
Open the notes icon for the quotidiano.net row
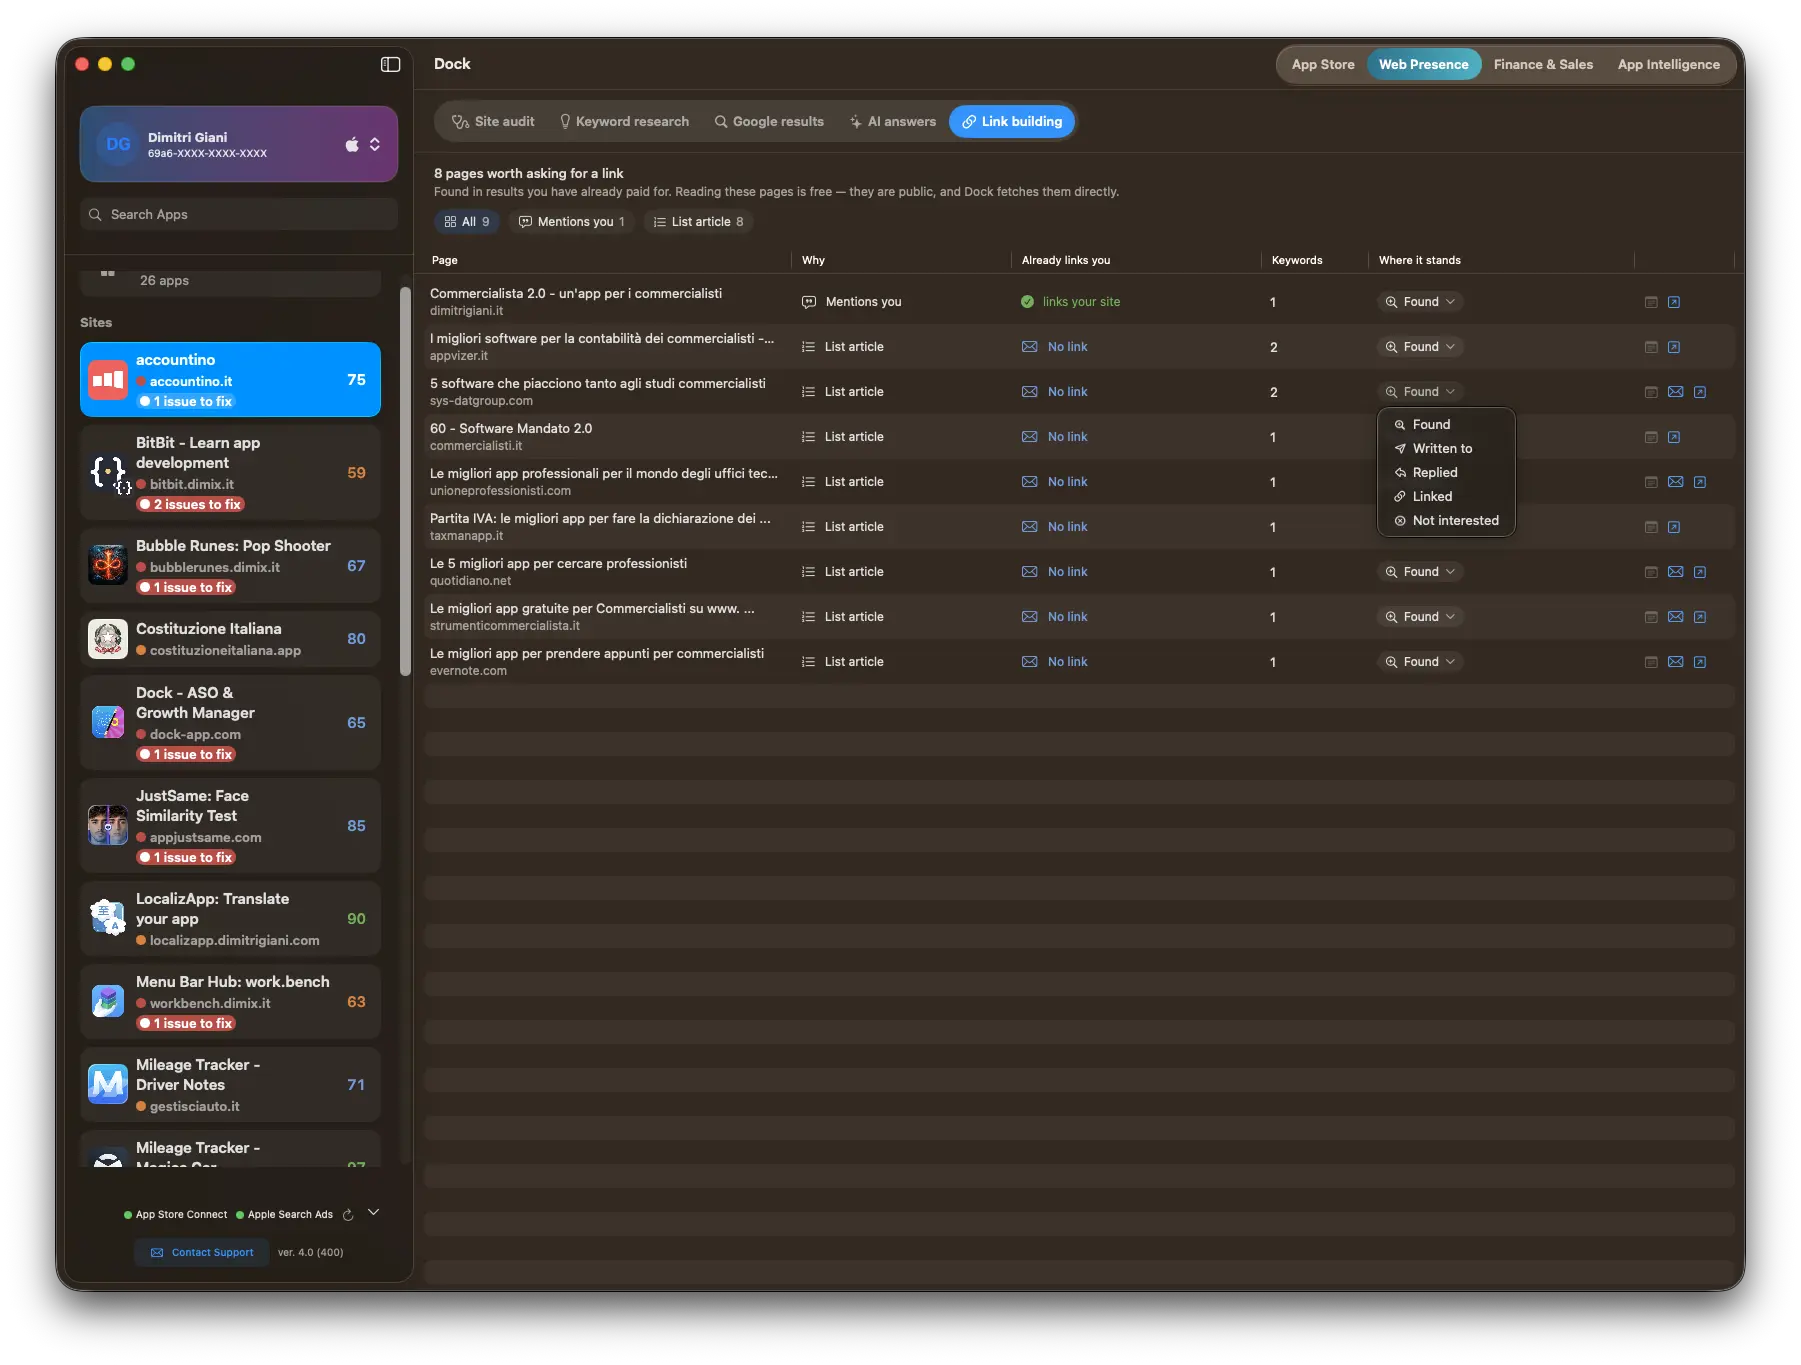pos(1651,572)
